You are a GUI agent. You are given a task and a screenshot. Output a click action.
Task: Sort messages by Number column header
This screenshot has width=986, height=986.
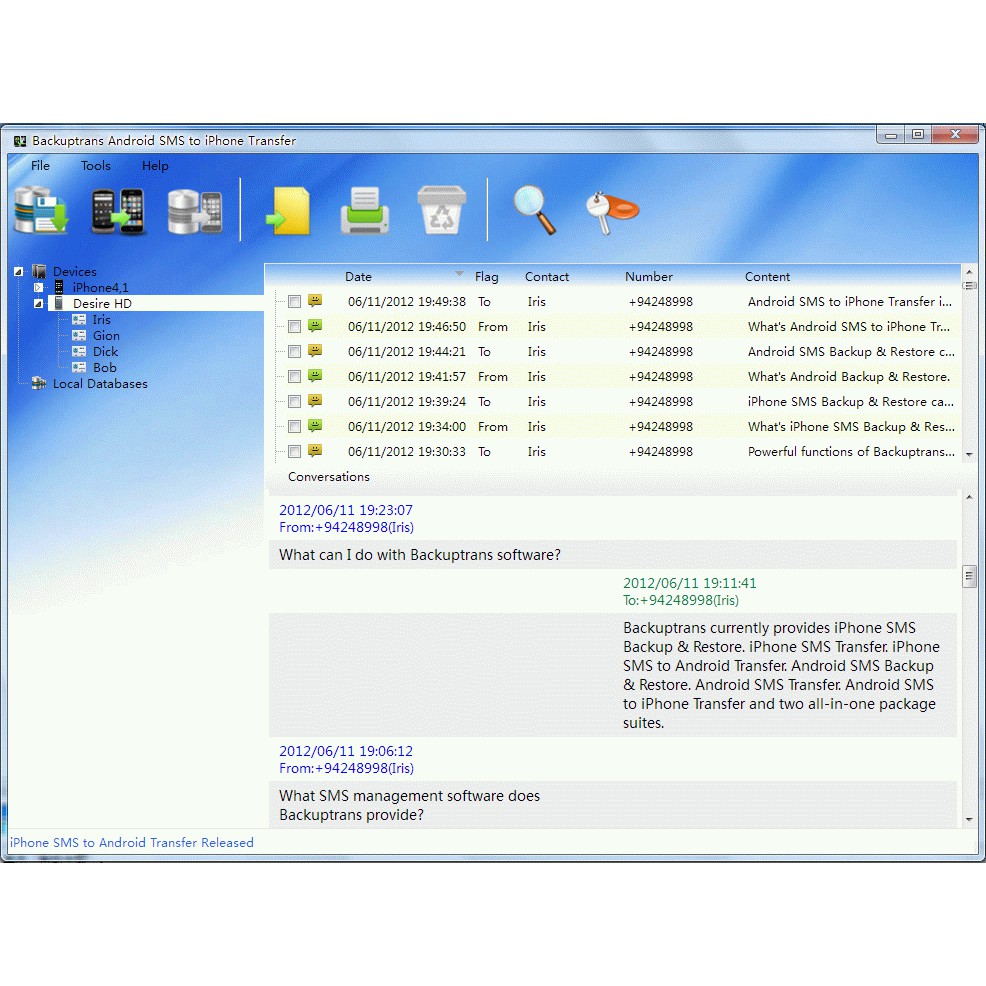(x=649, y=277)
